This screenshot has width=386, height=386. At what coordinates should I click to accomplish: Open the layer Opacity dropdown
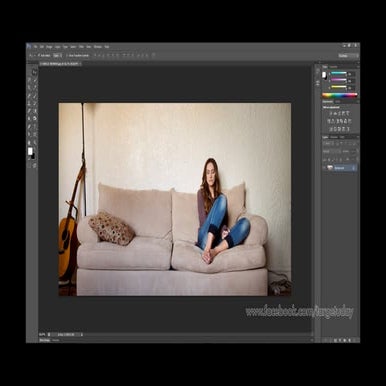tap(354, 151)
